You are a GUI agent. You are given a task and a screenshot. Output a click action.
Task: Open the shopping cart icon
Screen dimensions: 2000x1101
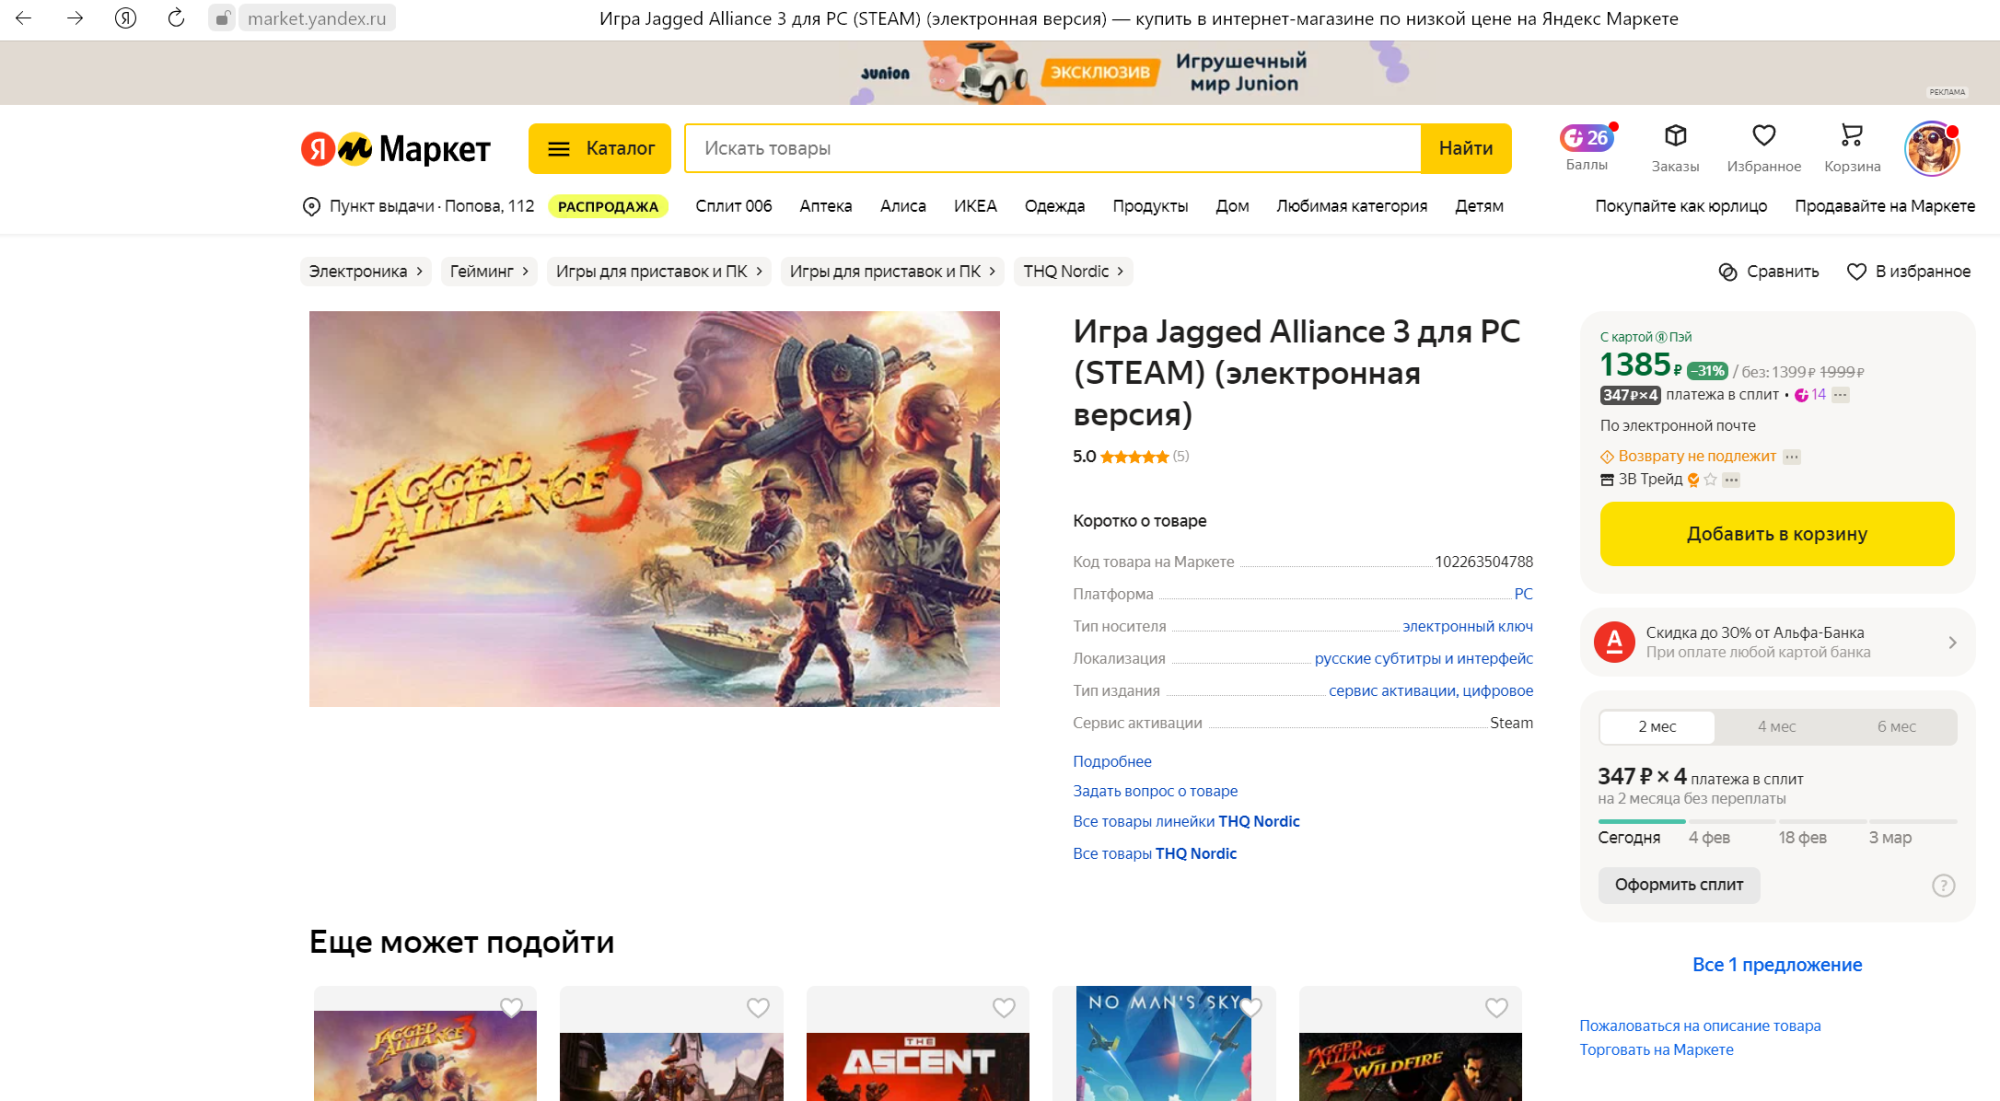pos(1851,136)
